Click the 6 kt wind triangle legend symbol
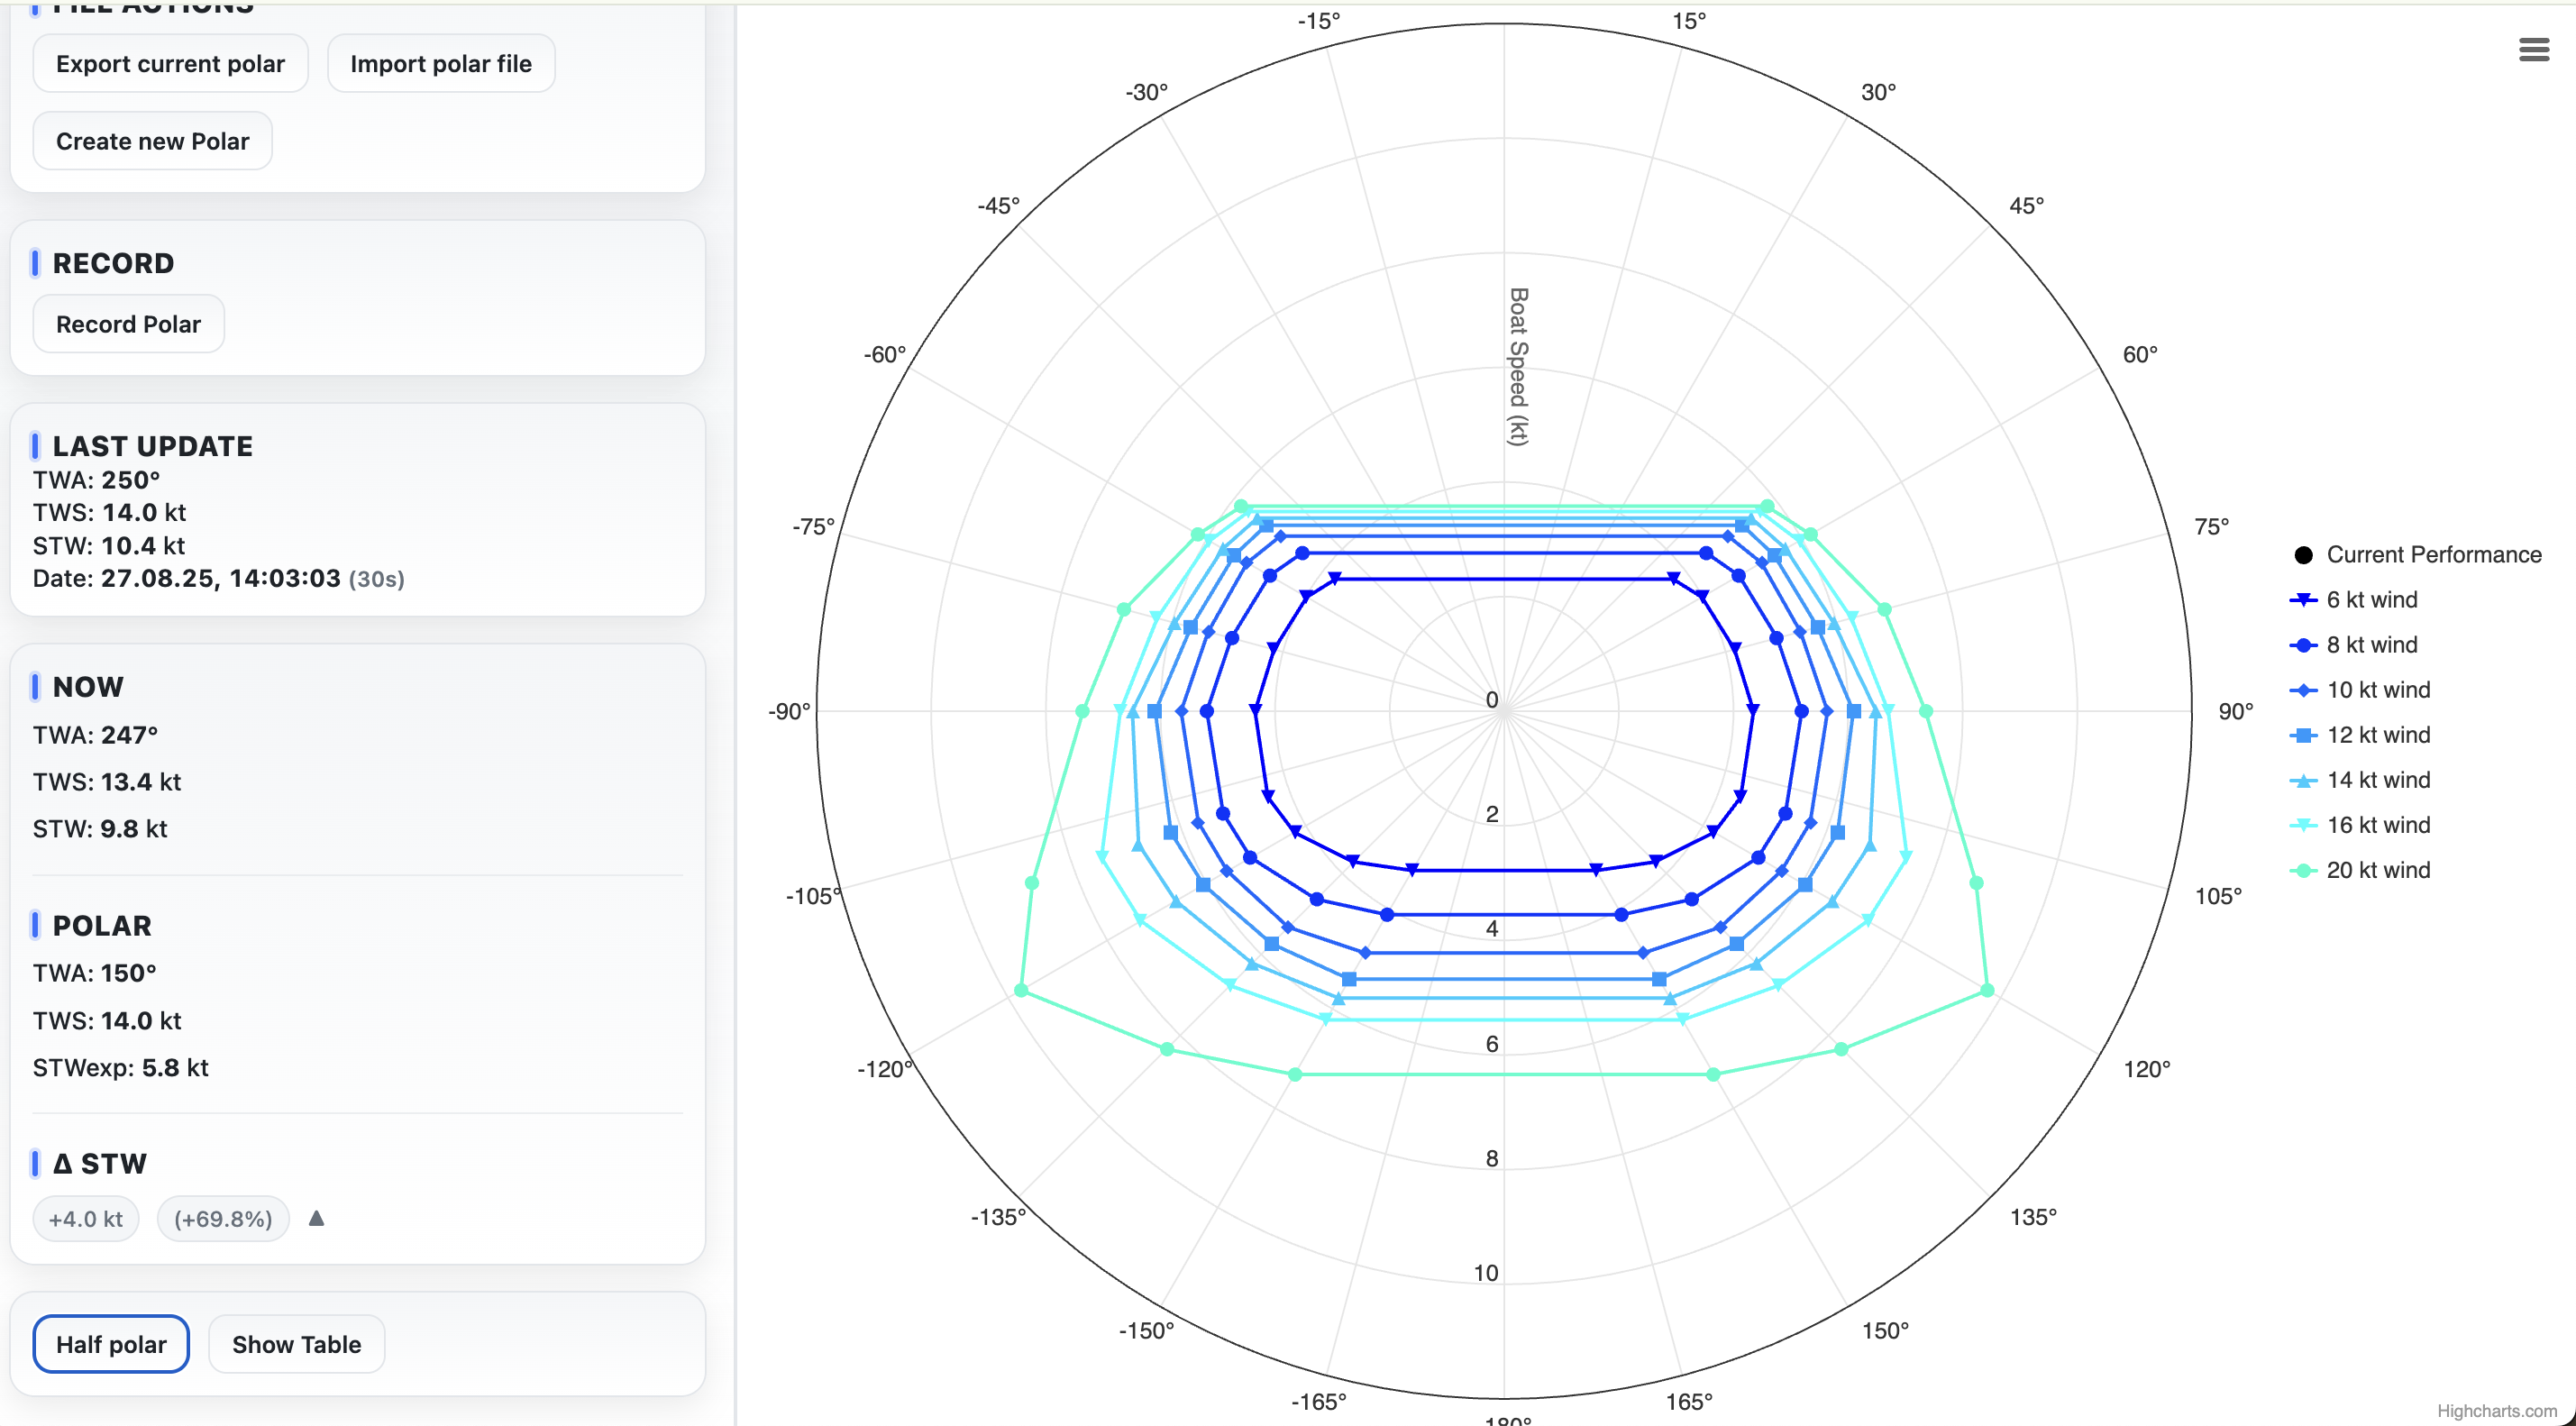The image size is (2576, 1426). [x=2303, y=600]
